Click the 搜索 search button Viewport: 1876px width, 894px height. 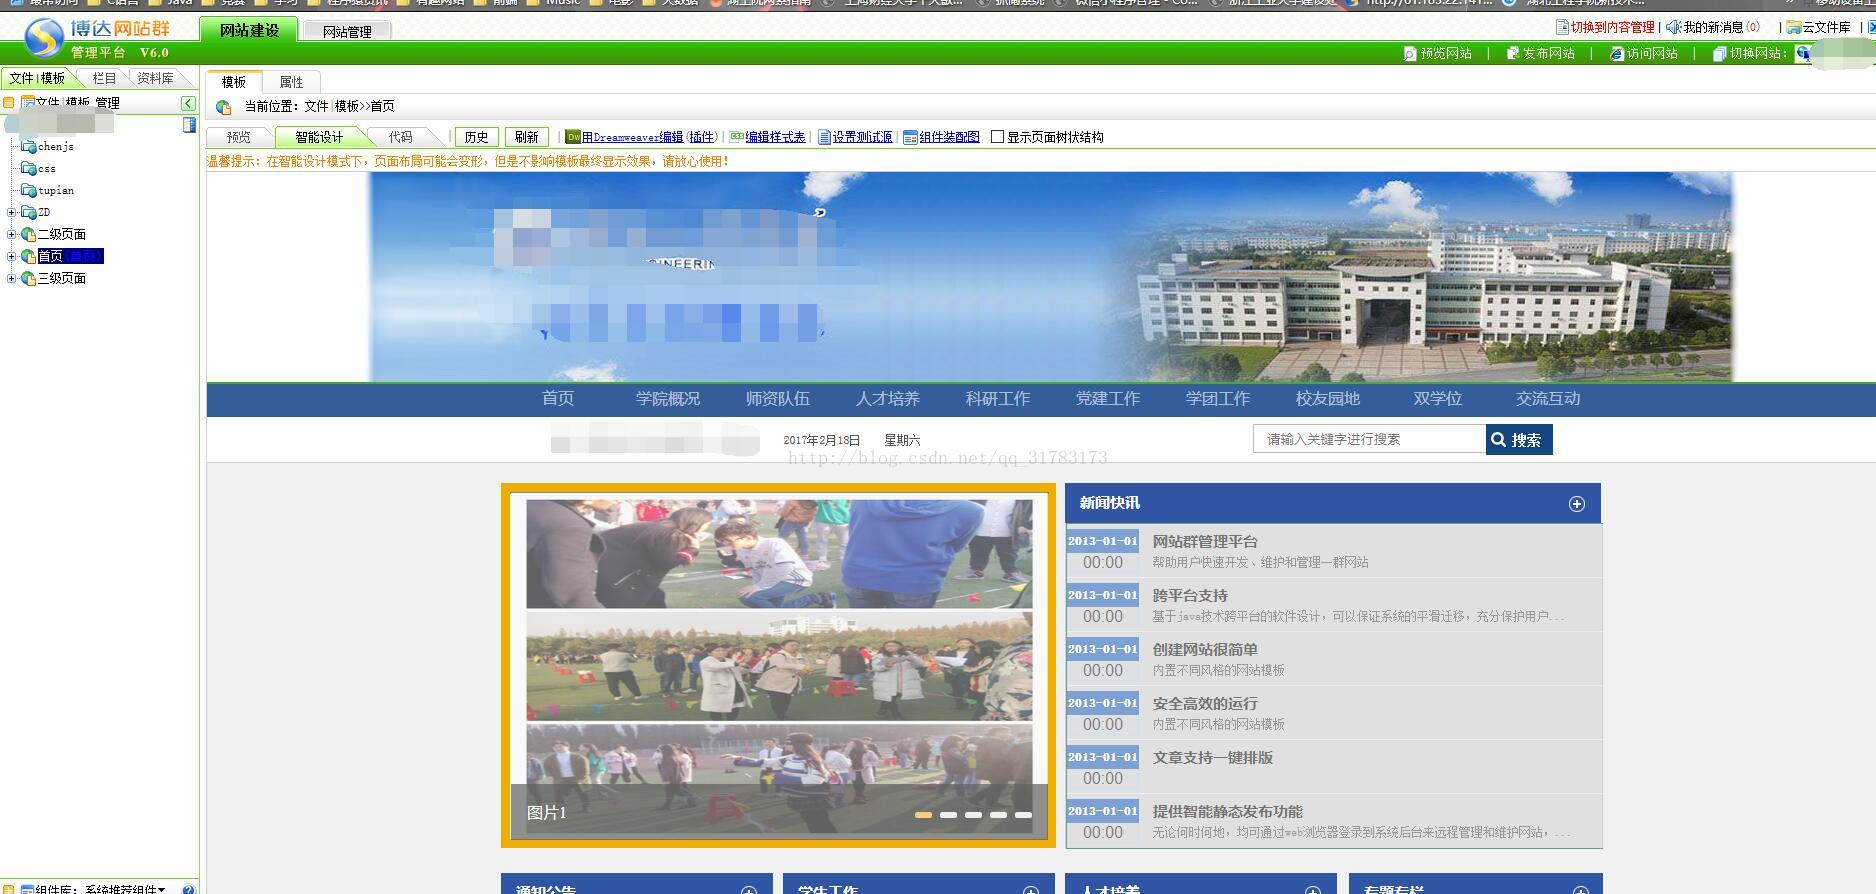click(1519, 440)
